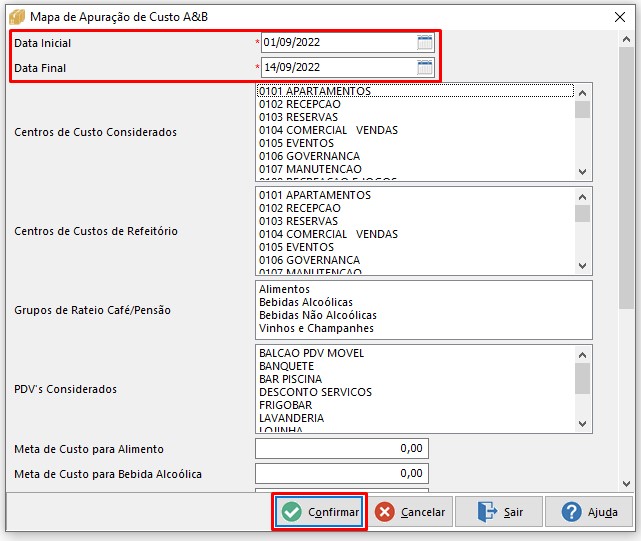
Task: Click scroll-up arrow of PDV's Considerados list
Action: coord(583,355)
